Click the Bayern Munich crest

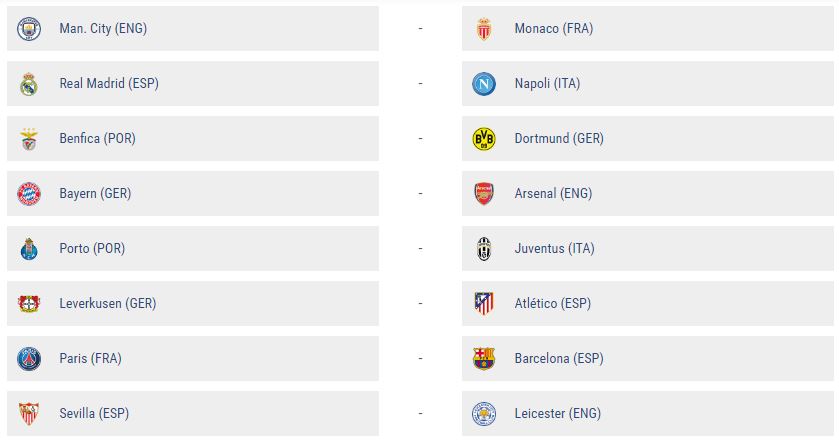coord(29,194)
